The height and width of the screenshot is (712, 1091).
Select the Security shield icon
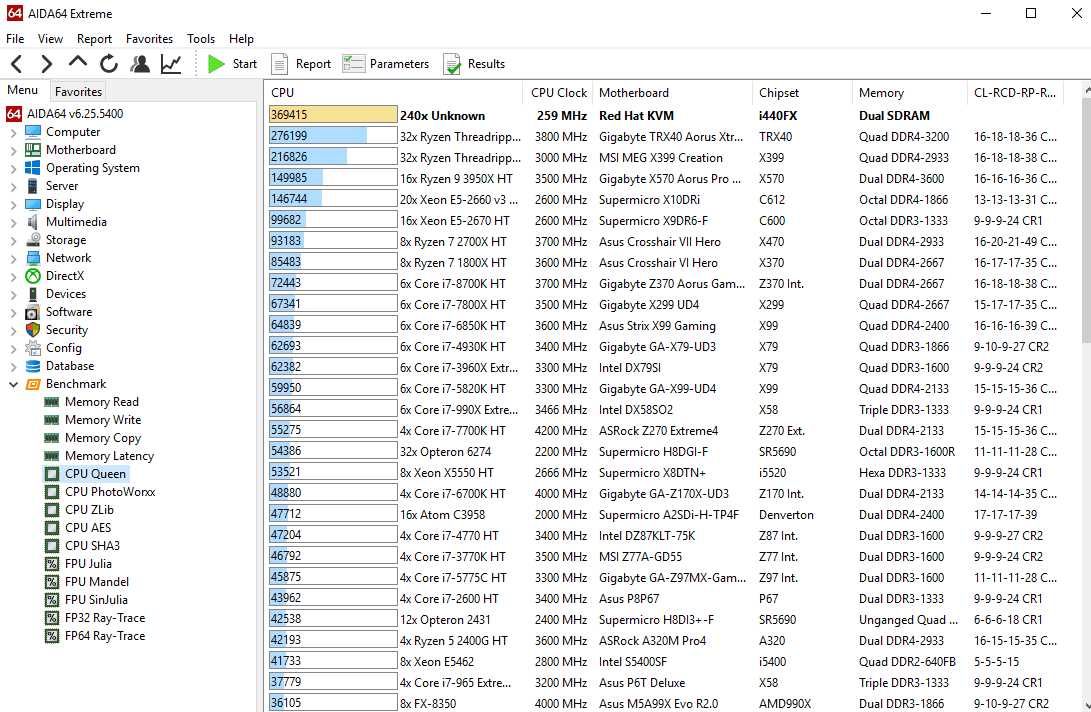(33, 330)
